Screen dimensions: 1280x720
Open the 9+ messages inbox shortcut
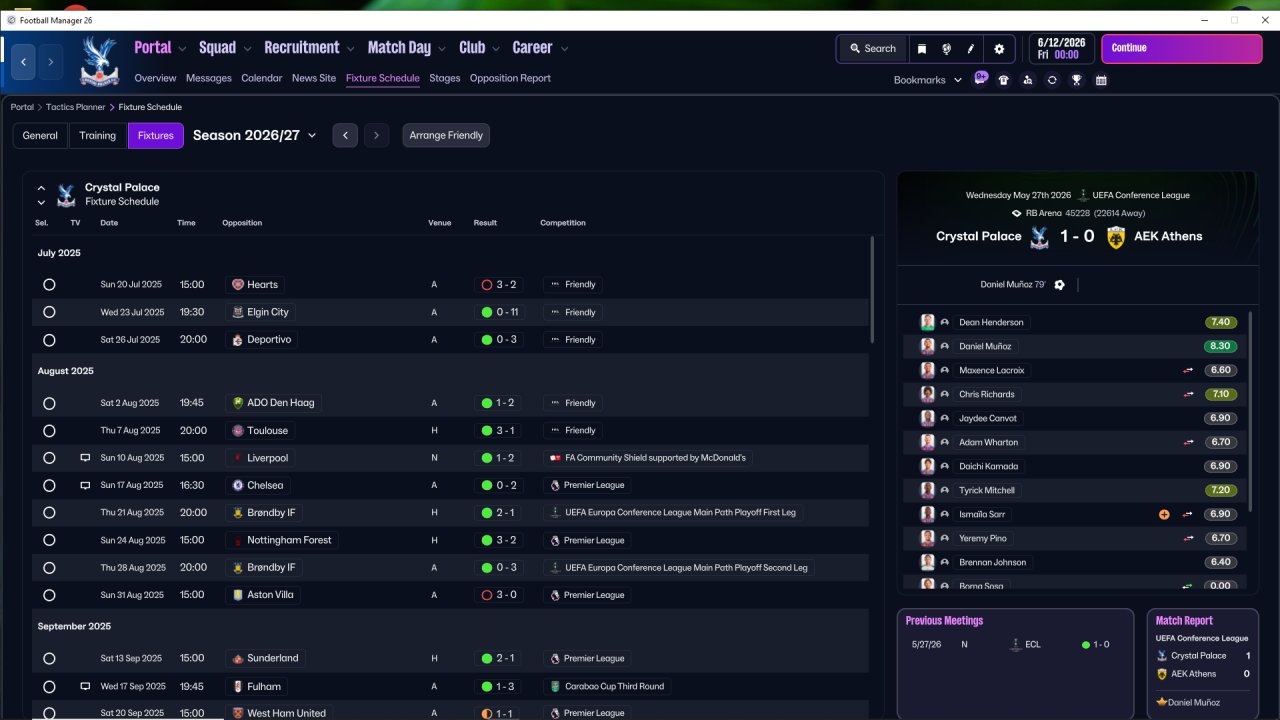point(981,79)
